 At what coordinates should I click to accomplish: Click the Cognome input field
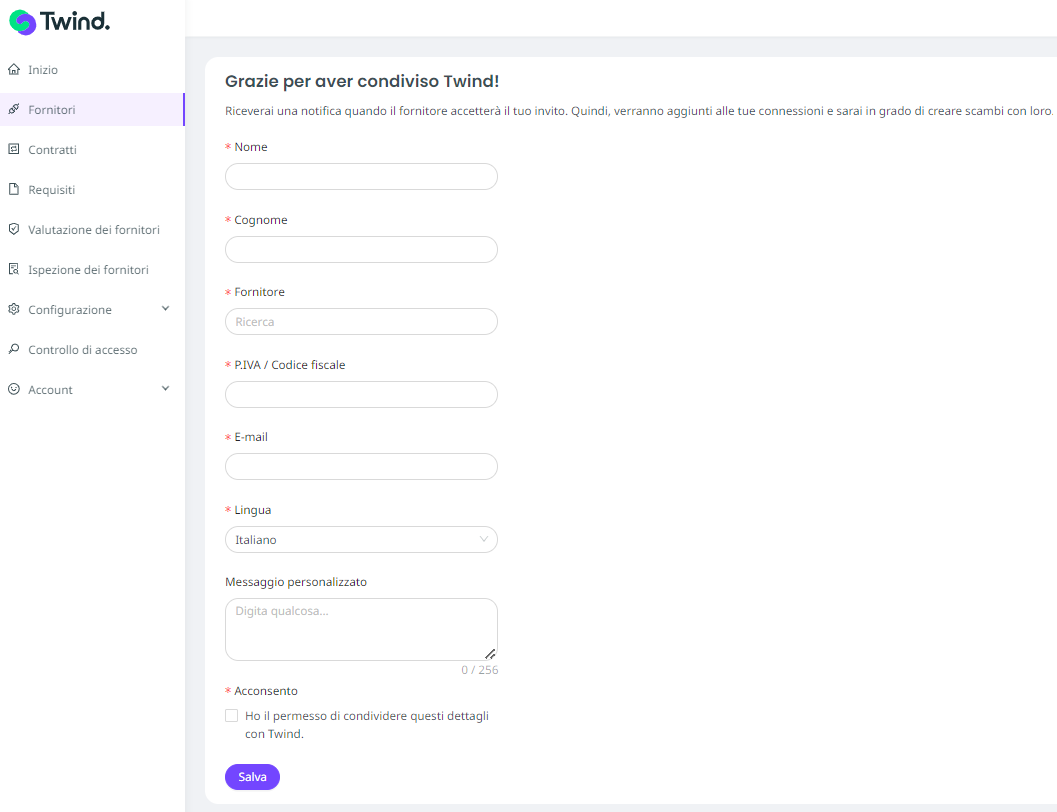coord(361,249)
